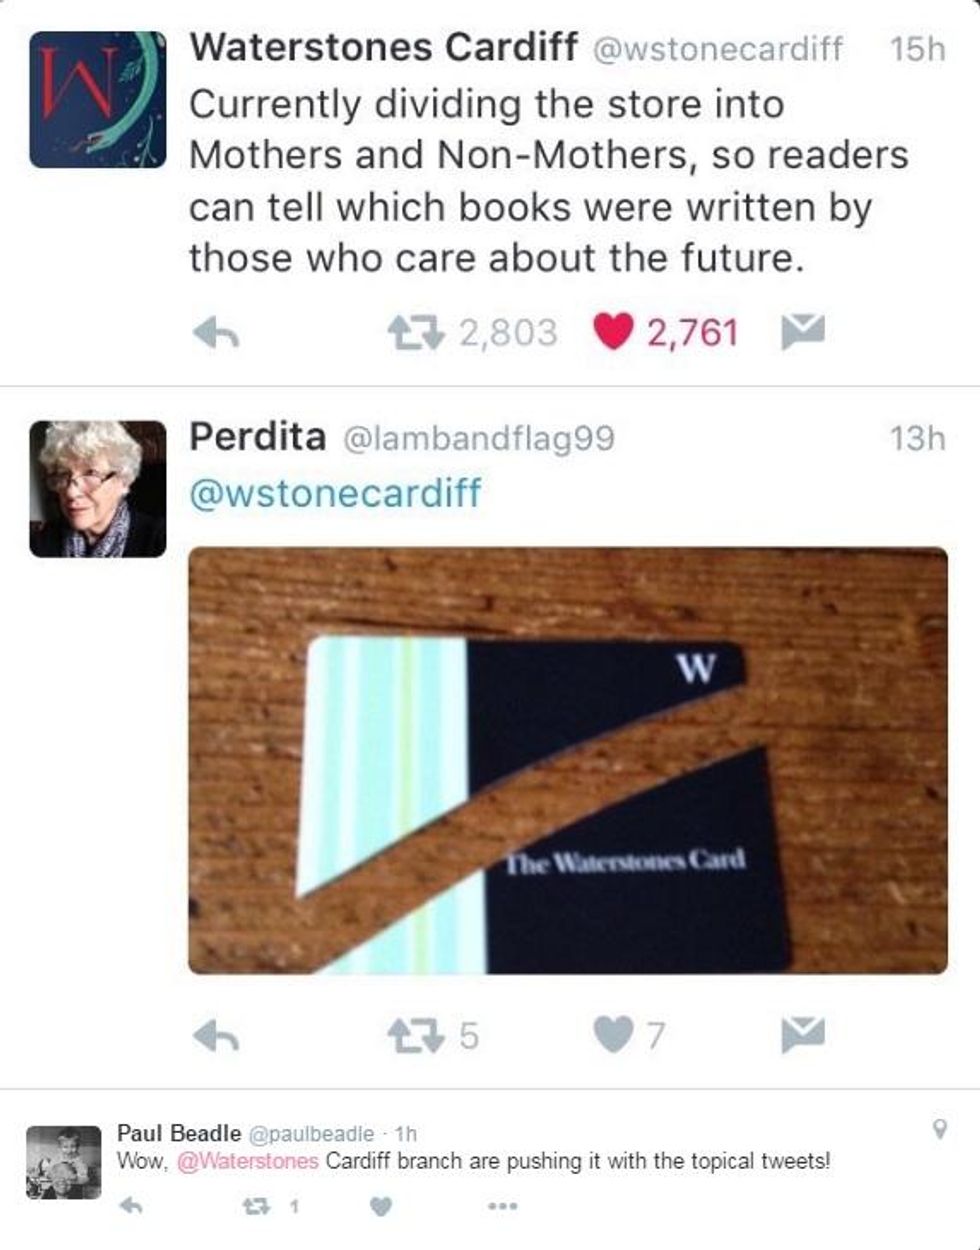
Task: Open Waterstones Cardiff display name
Action: pos(383,46)
